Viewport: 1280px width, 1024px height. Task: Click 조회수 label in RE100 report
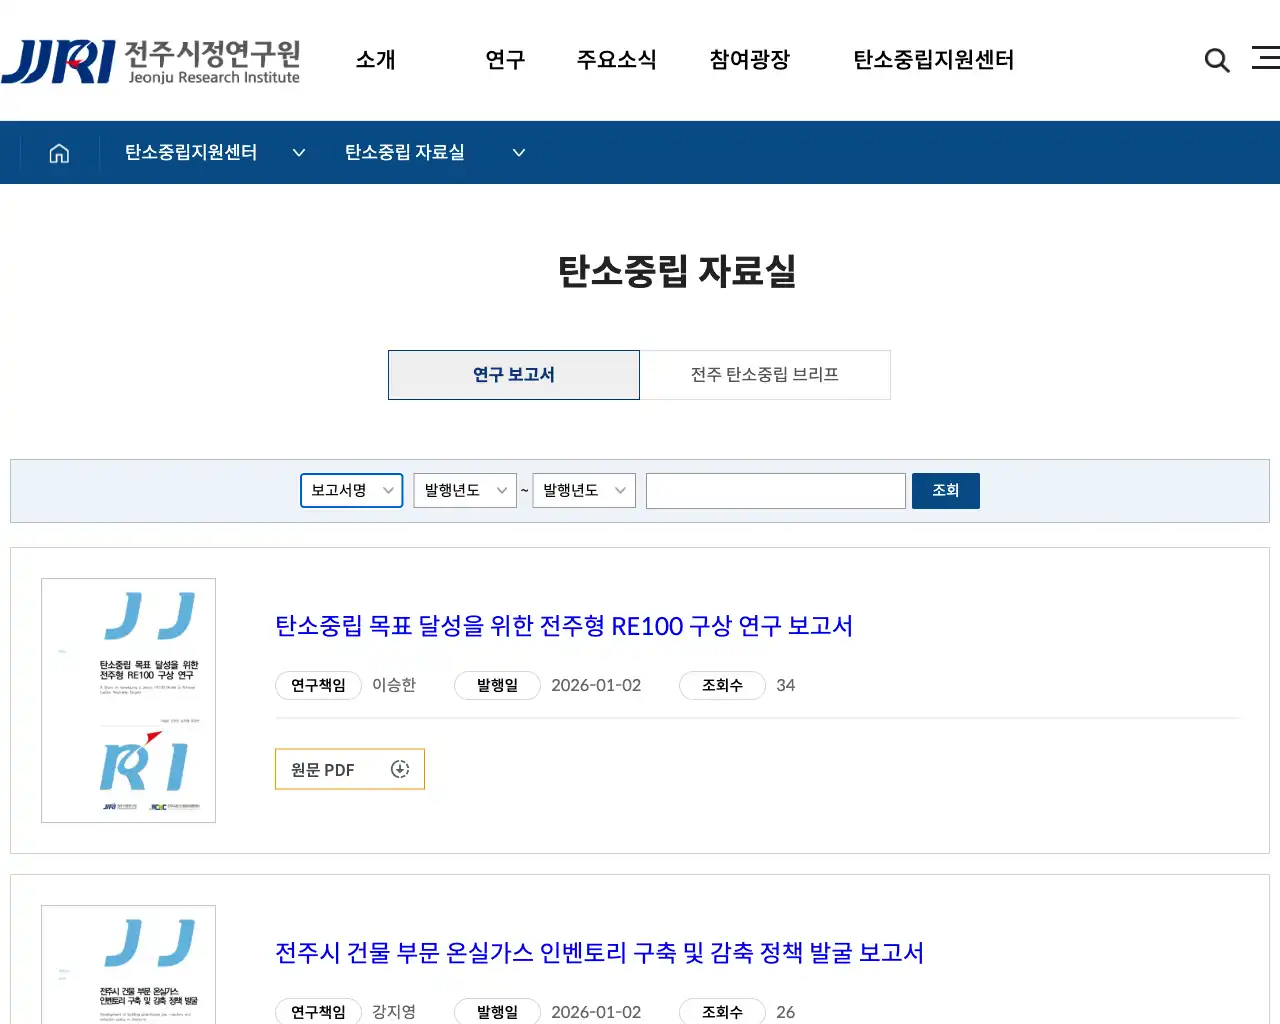[x=722, y=685]
